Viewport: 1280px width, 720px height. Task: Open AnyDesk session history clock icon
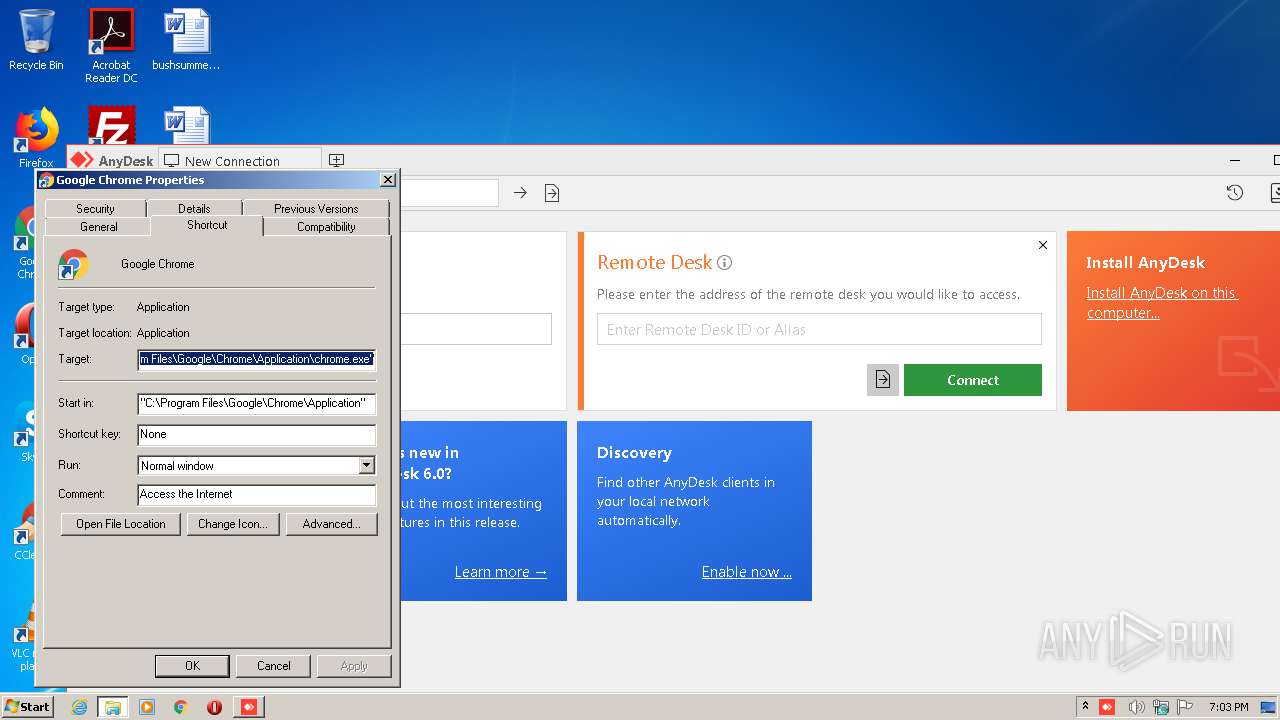tap(1235, 193)
